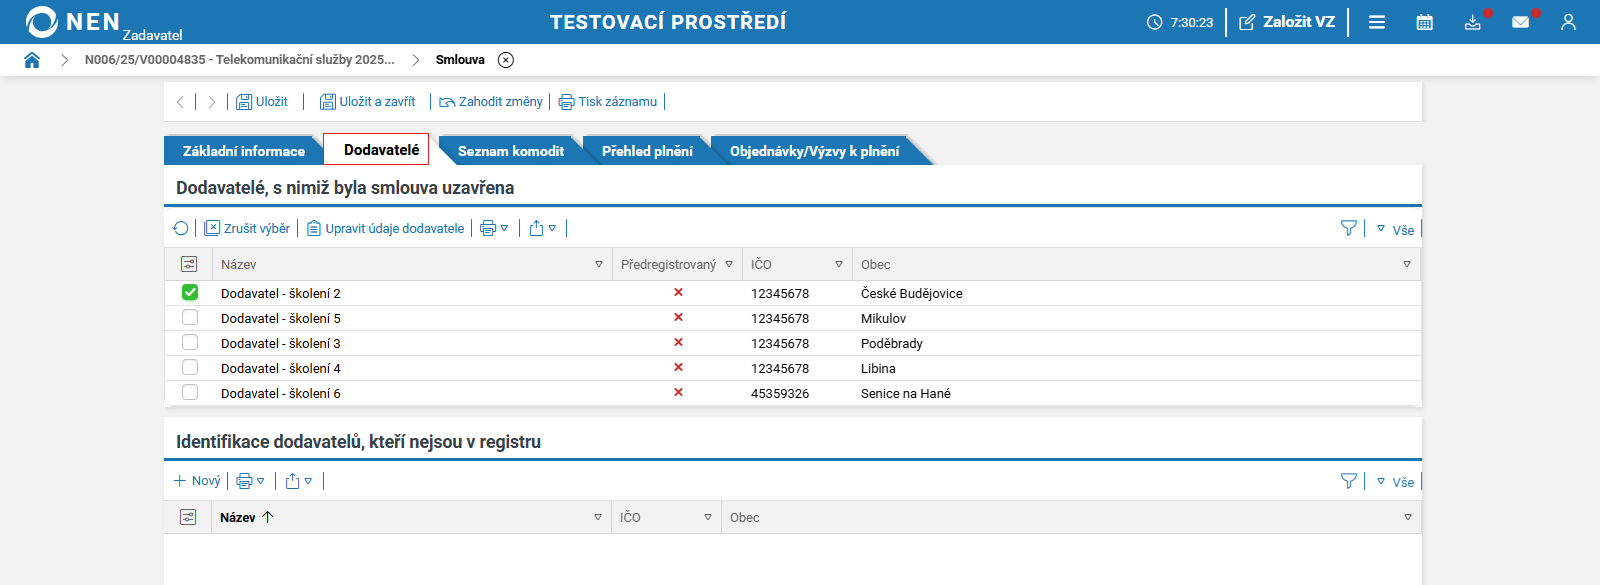Open print menu in unregistered suppliers toolbar

coord(250,481)
